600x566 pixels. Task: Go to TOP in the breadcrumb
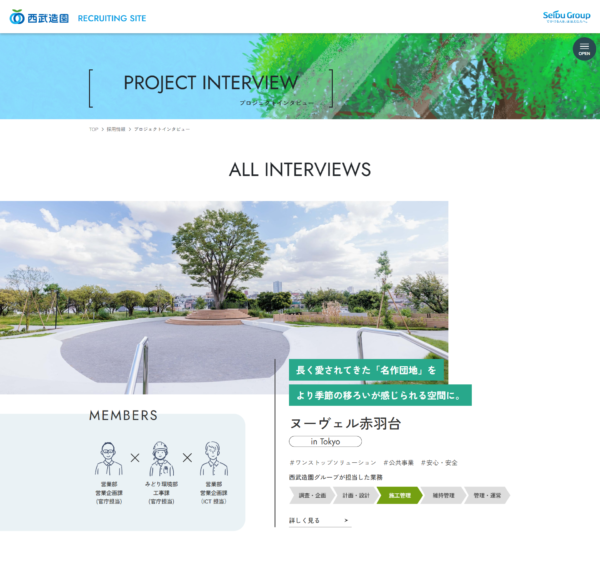93,129
